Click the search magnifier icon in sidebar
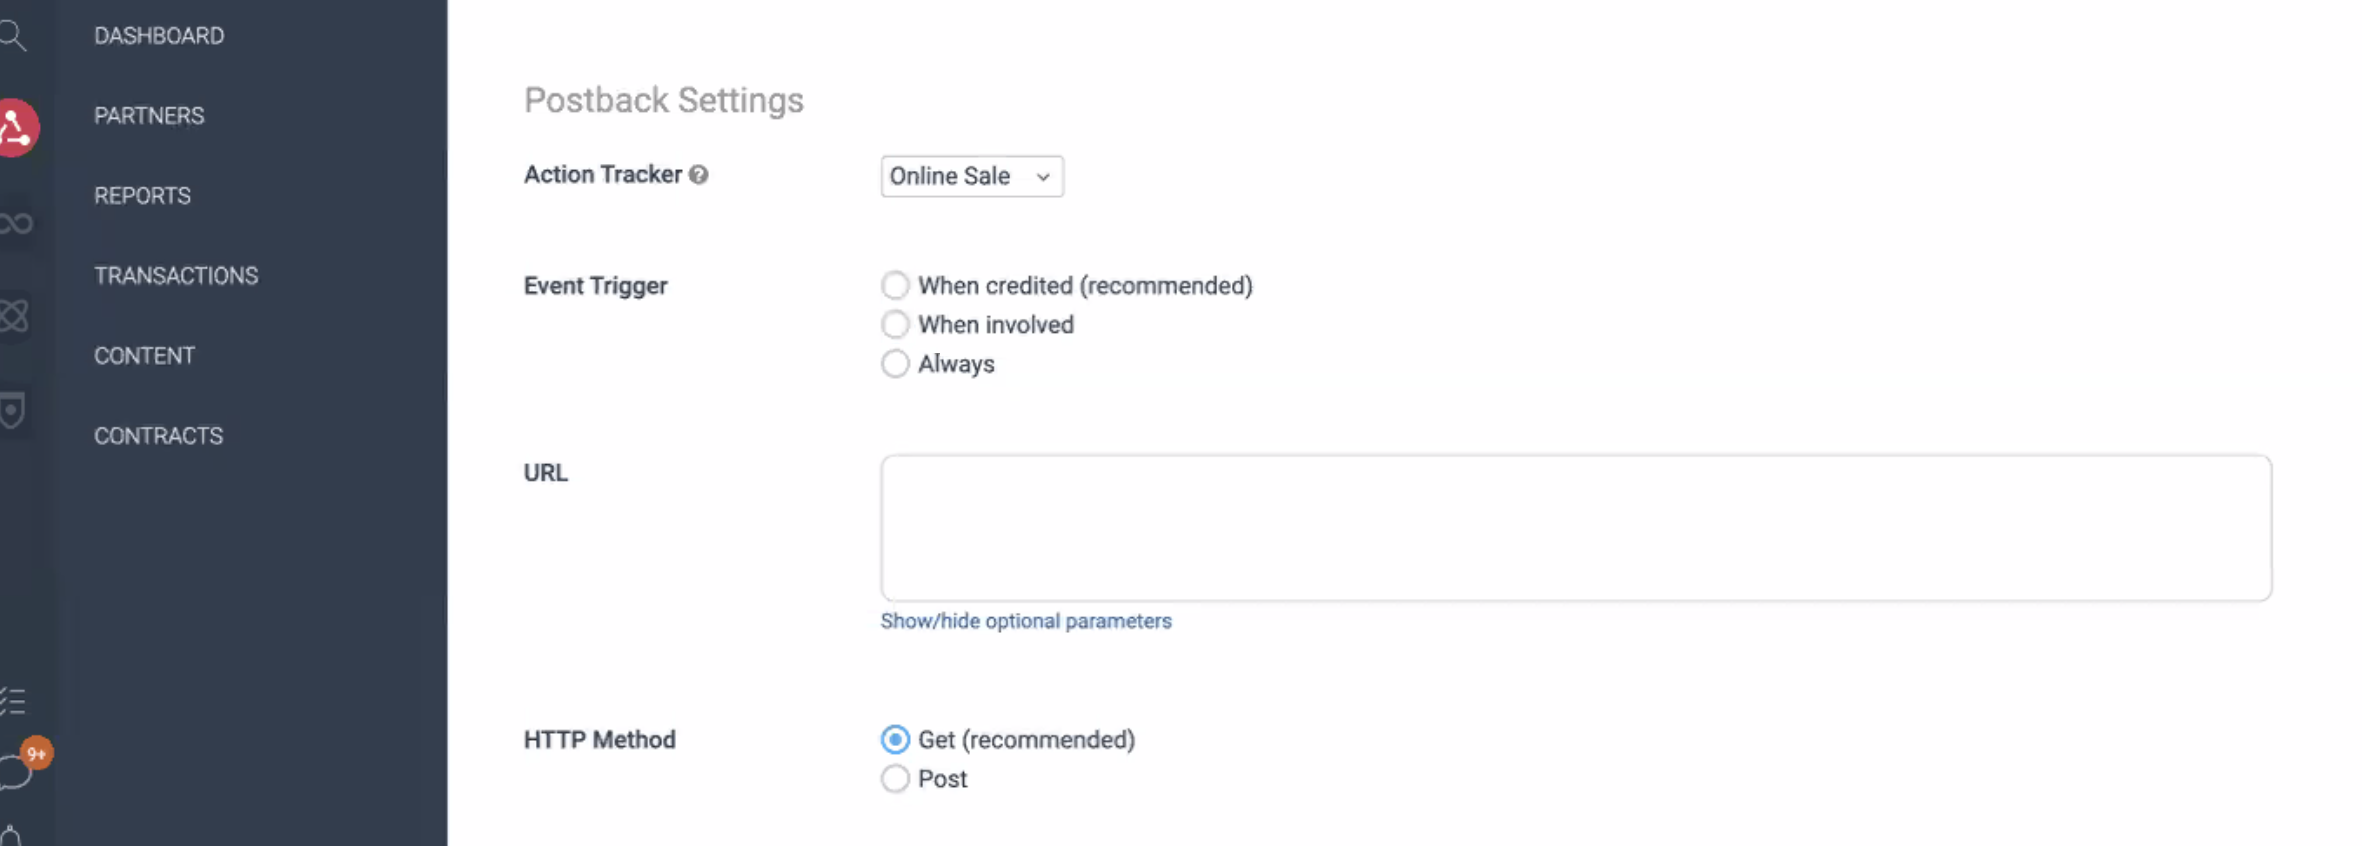 (13, 36)
